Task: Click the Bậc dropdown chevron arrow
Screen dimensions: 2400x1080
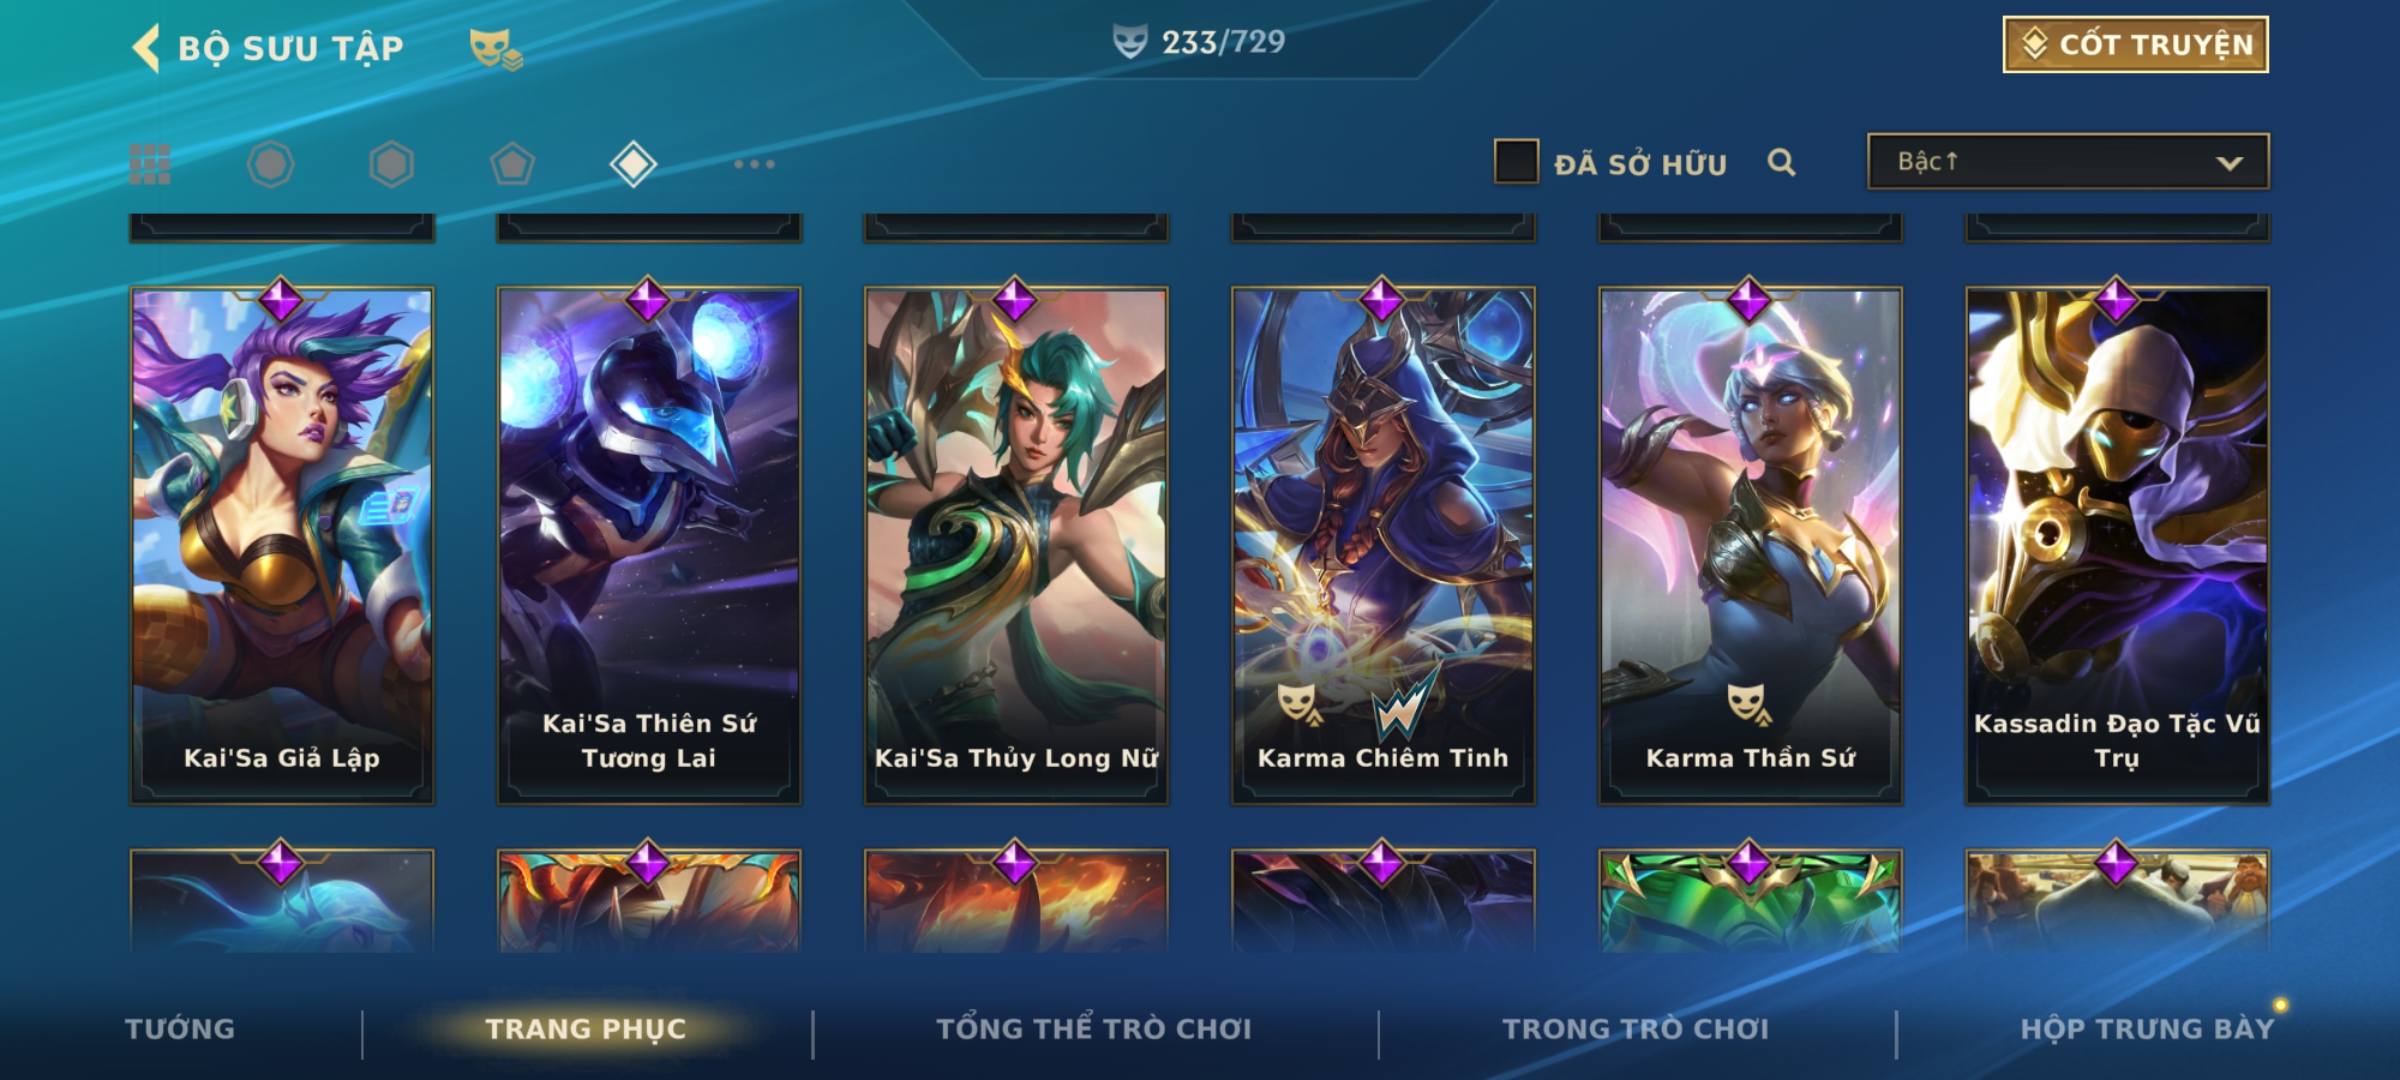Action: (x=2229, y=163)
